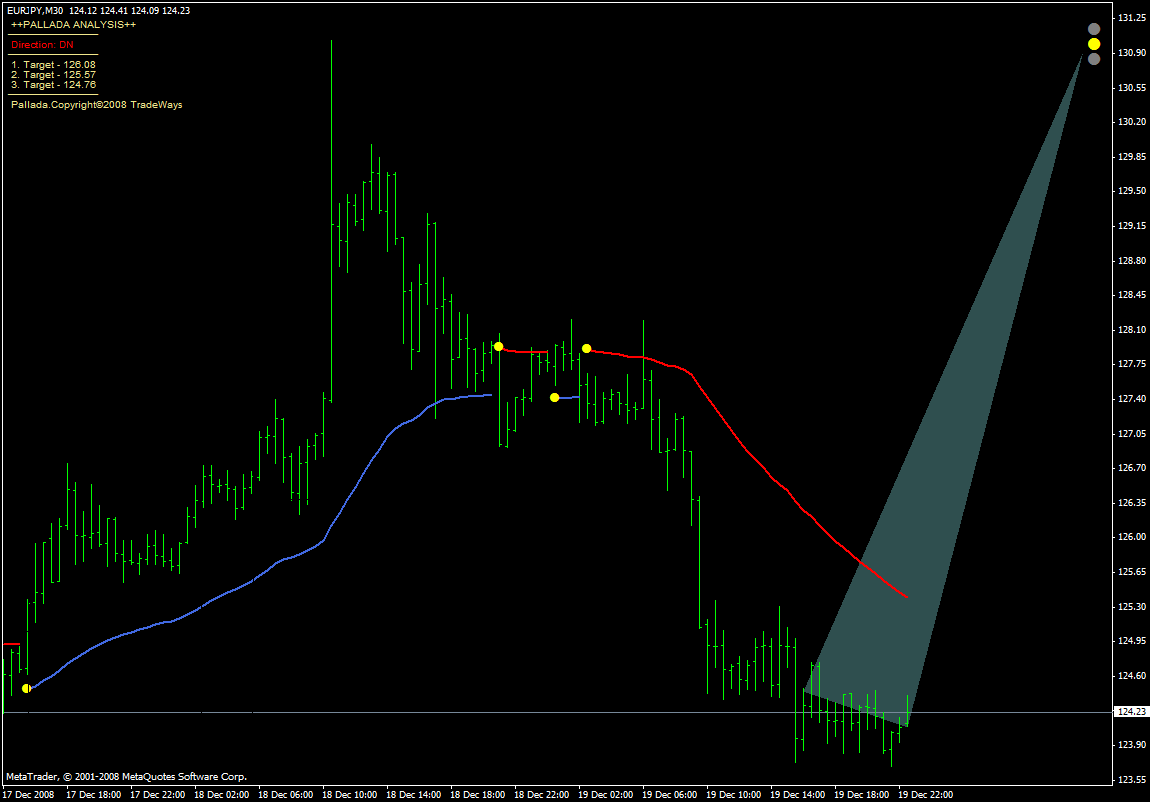Click yellow dot on the short blue segment
1150x802 pixels.
pos(554,397)
